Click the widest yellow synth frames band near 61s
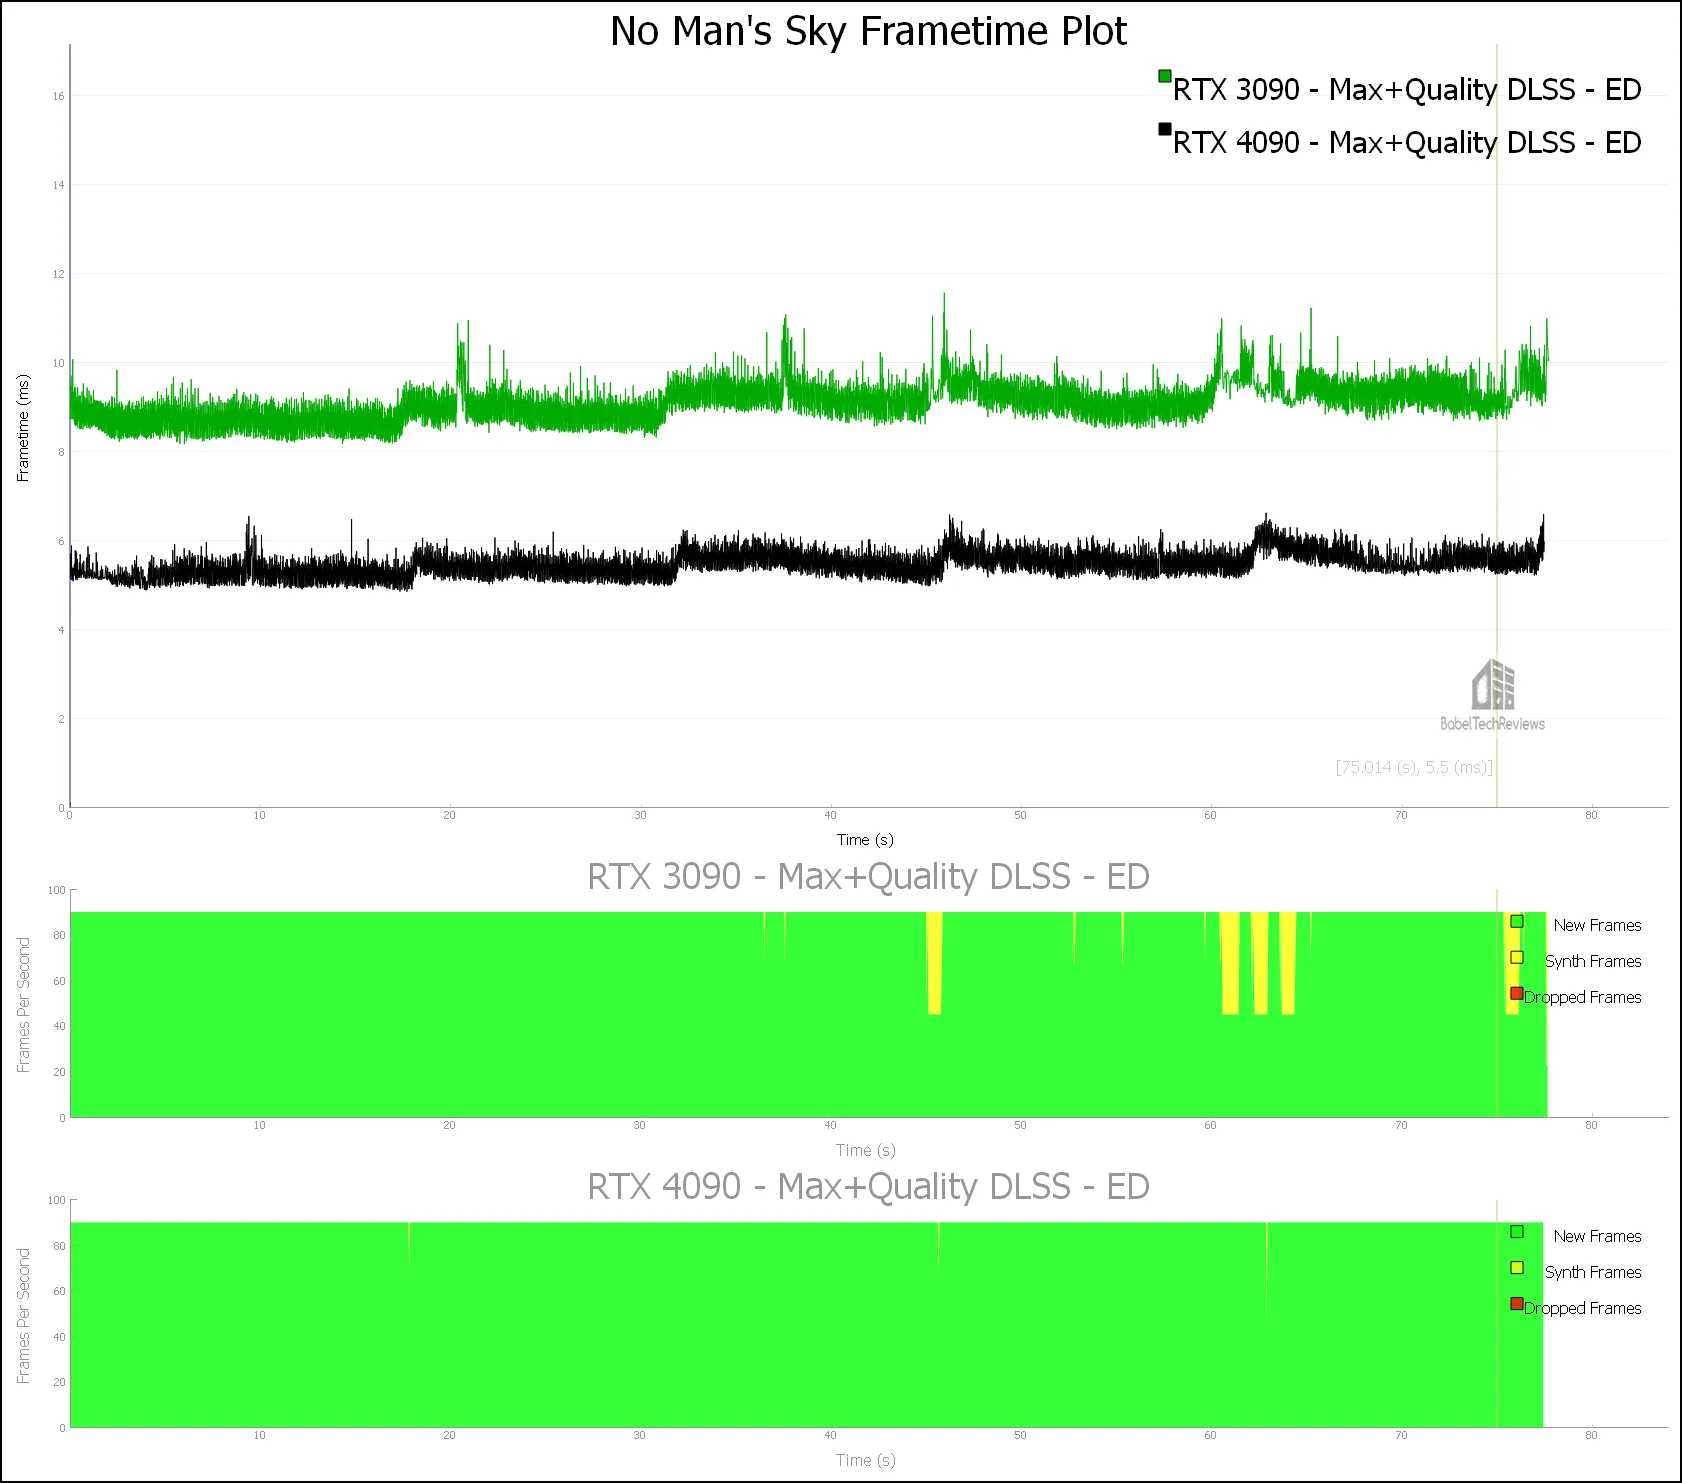1682x1483 pixels. pos(1230,962)
